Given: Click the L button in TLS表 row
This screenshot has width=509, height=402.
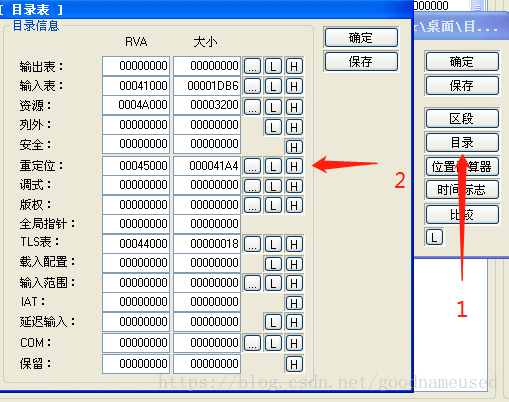Looking at the screenshot, I should coord(273,244).
